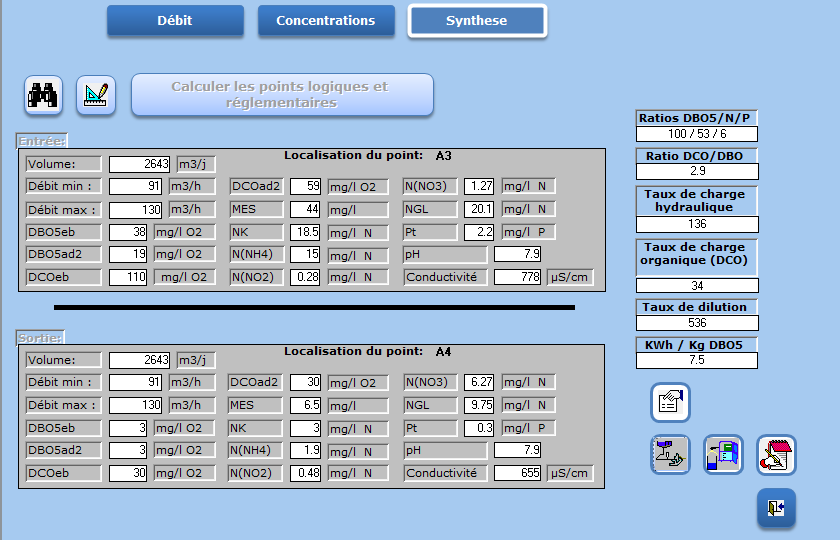Click the Entrée Volume input field

[140, 164]
